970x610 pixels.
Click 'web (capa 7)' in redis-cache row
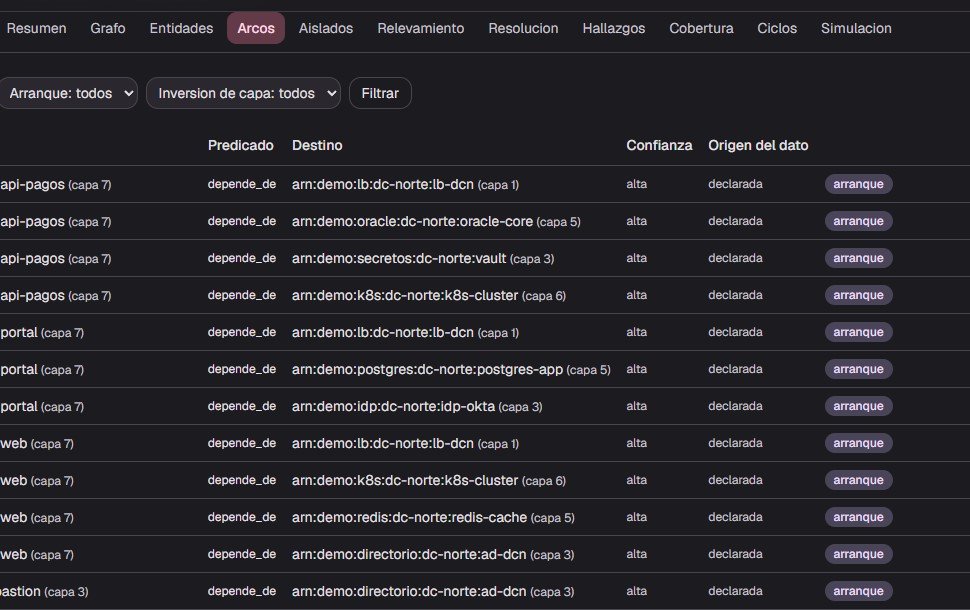(37, 518)
